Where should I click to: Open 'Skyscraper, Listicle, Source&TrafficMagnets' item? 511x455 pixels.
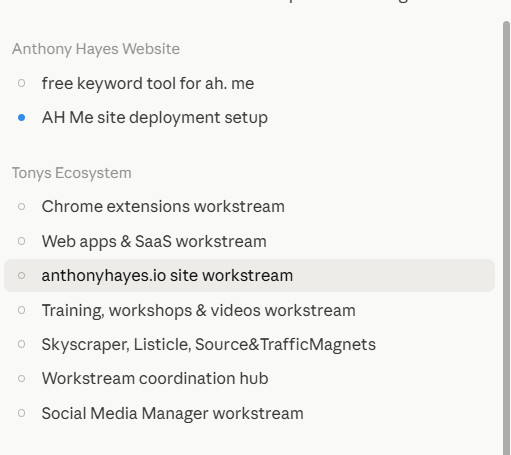(x=249, y=344)
